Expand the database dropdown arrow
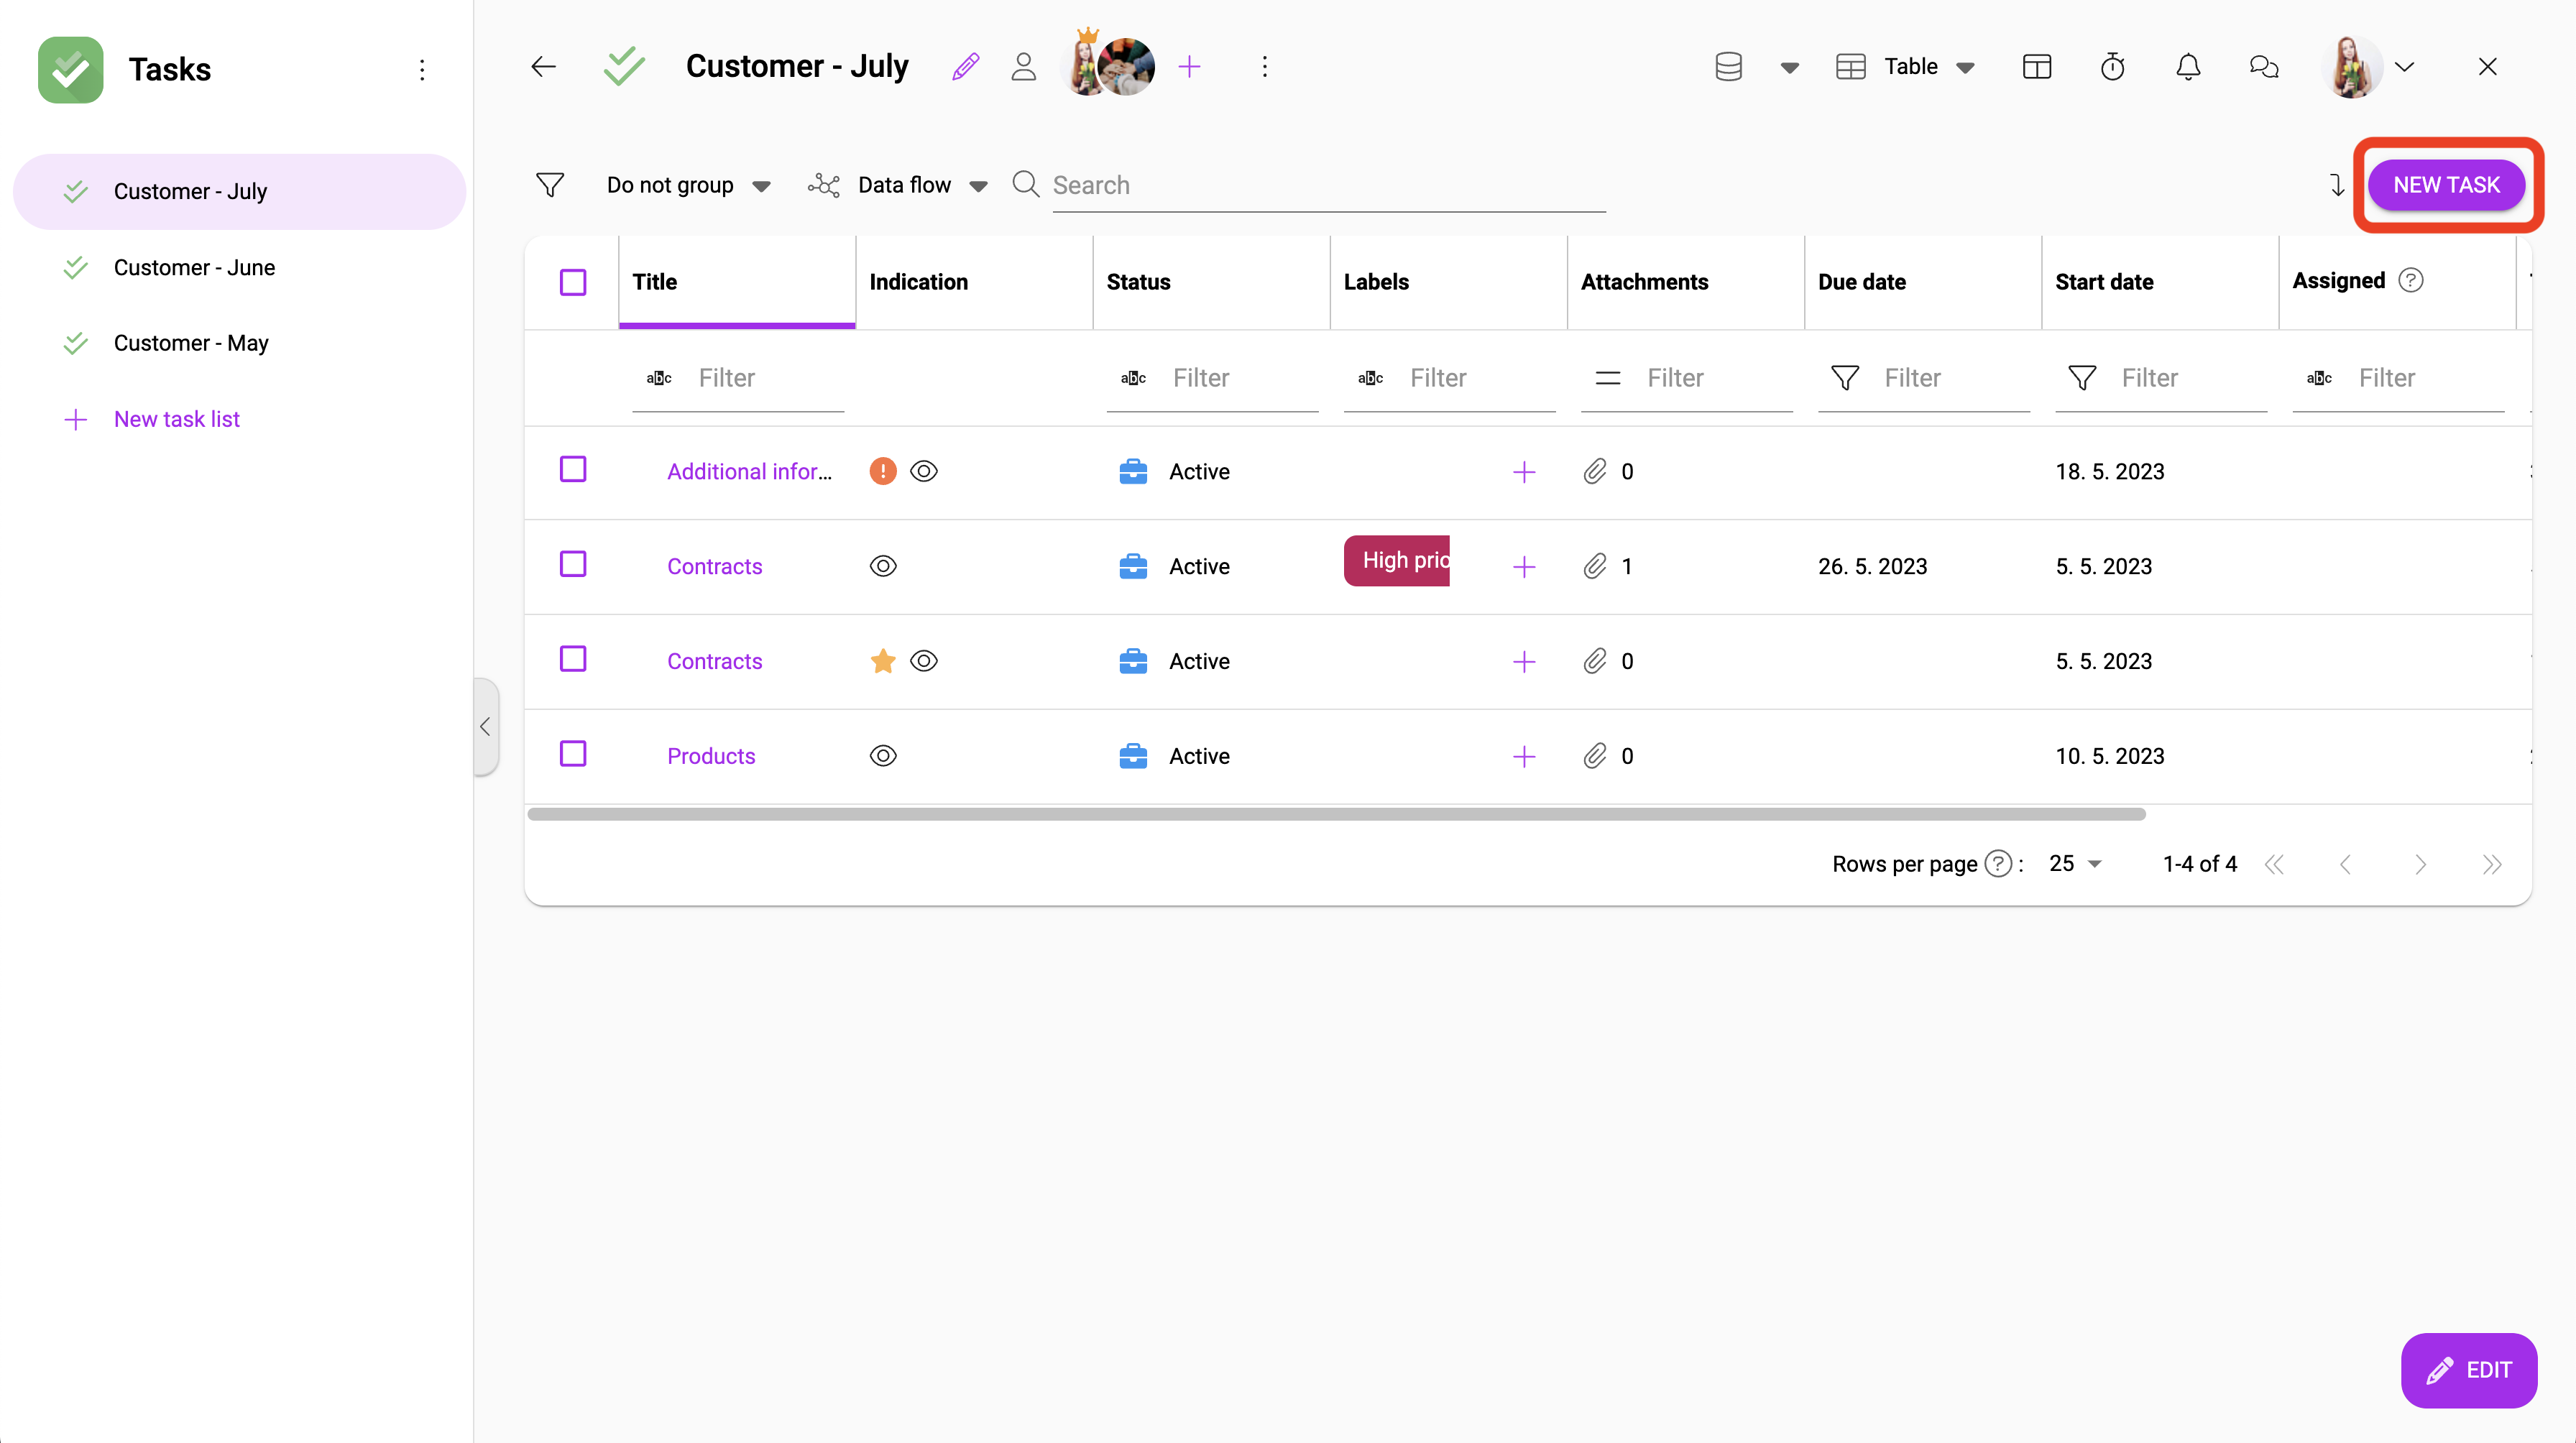The image size is (2576, 1443). pyautogui.click(x=1790, y=68)
